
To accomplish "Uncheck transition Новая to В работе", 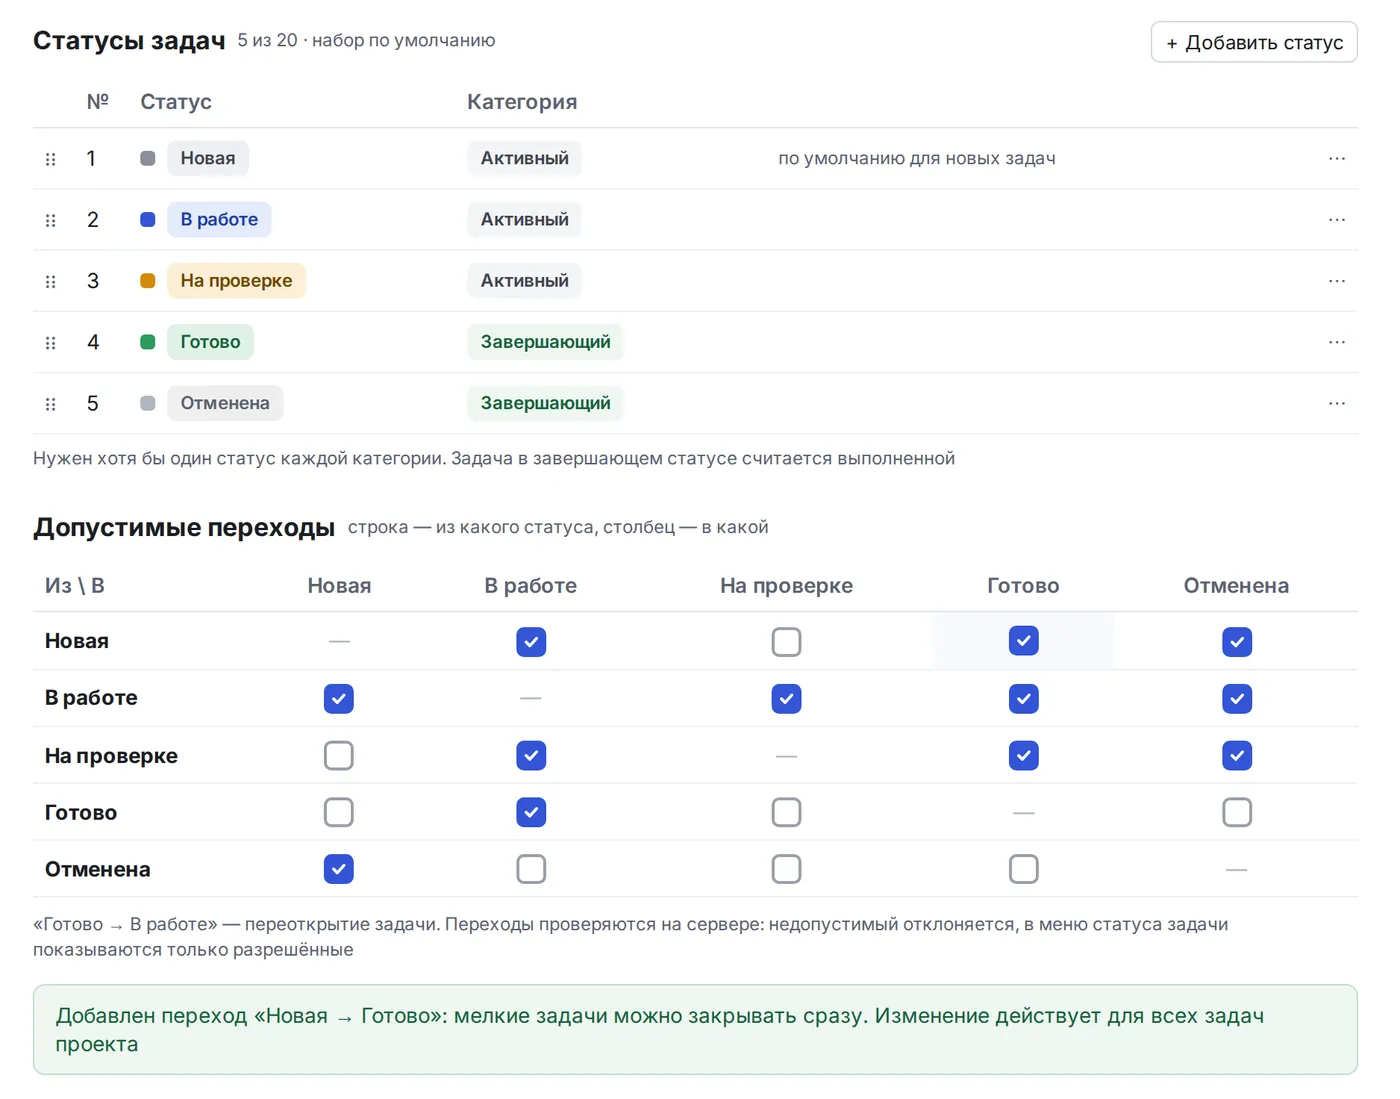I will (x=531, y=642).
